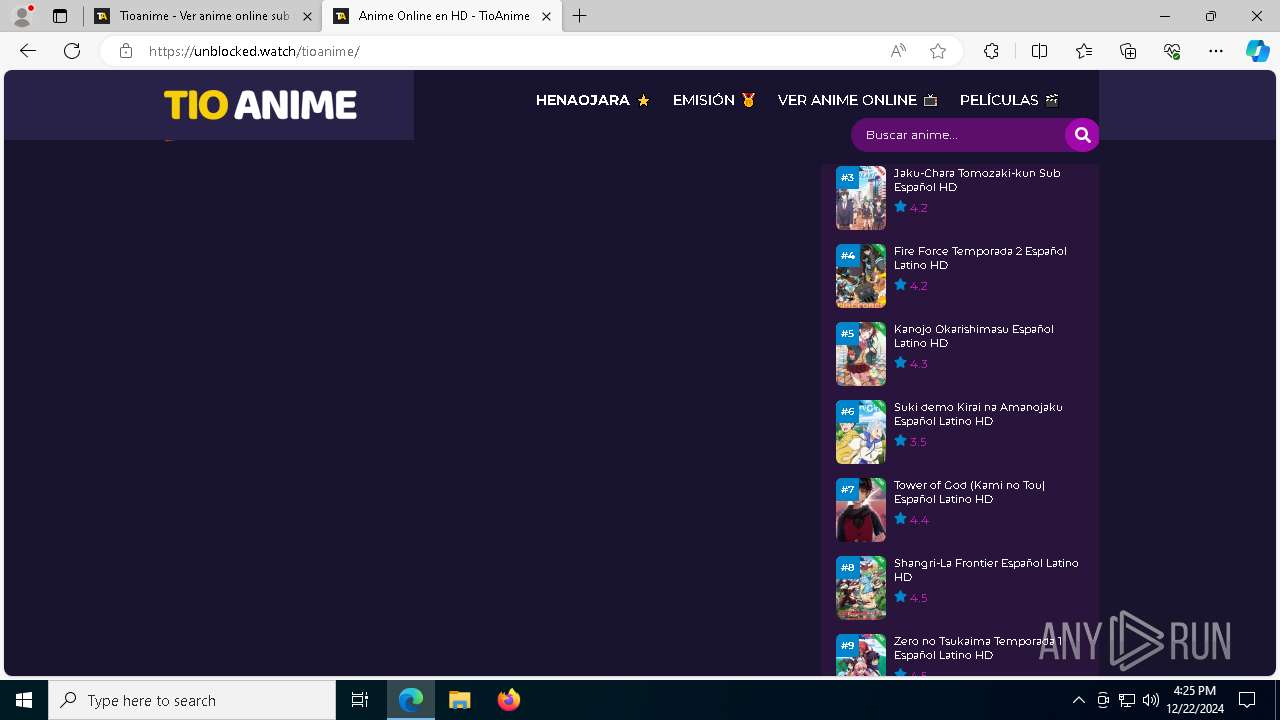Open Browser essentials heart icon
Image resolution: width=1280 pixels, height=720 pixels.
point(1172,51)
